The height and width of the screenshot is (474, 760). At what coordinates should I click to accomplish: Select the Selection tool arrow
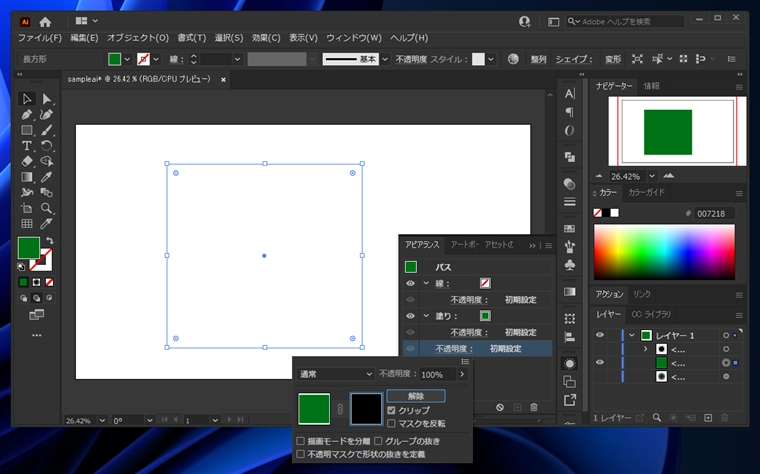click(x=27, y=99)
